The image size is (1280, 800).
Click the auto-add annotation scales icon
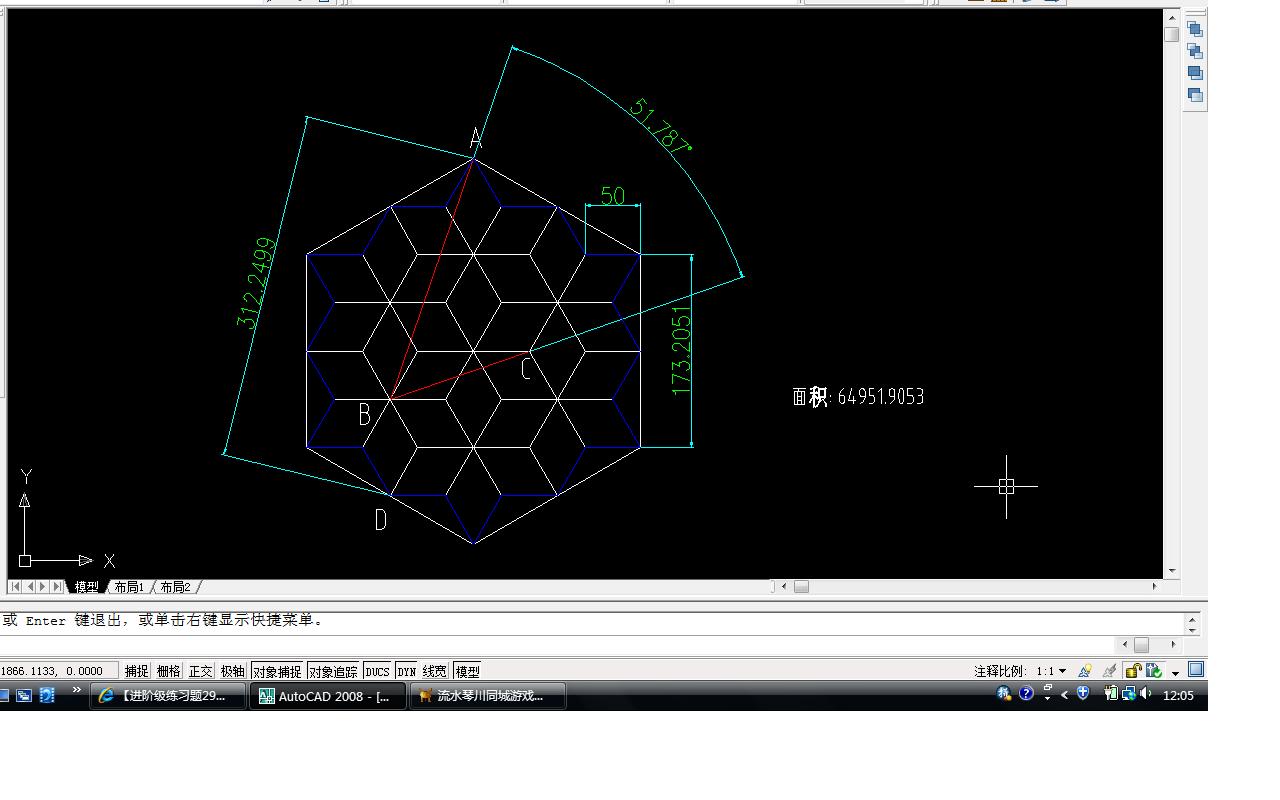tap(1109, 671)
